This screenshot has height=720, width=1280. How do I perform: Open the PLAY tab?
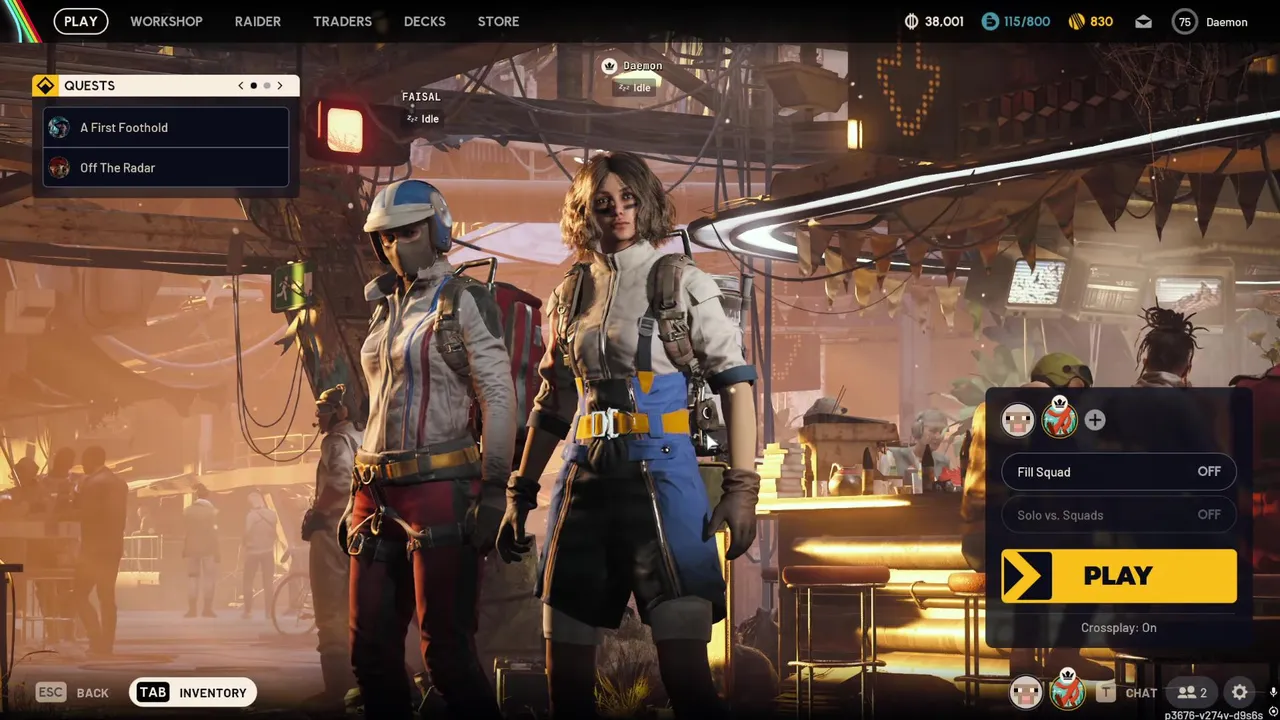click(81, 21)
